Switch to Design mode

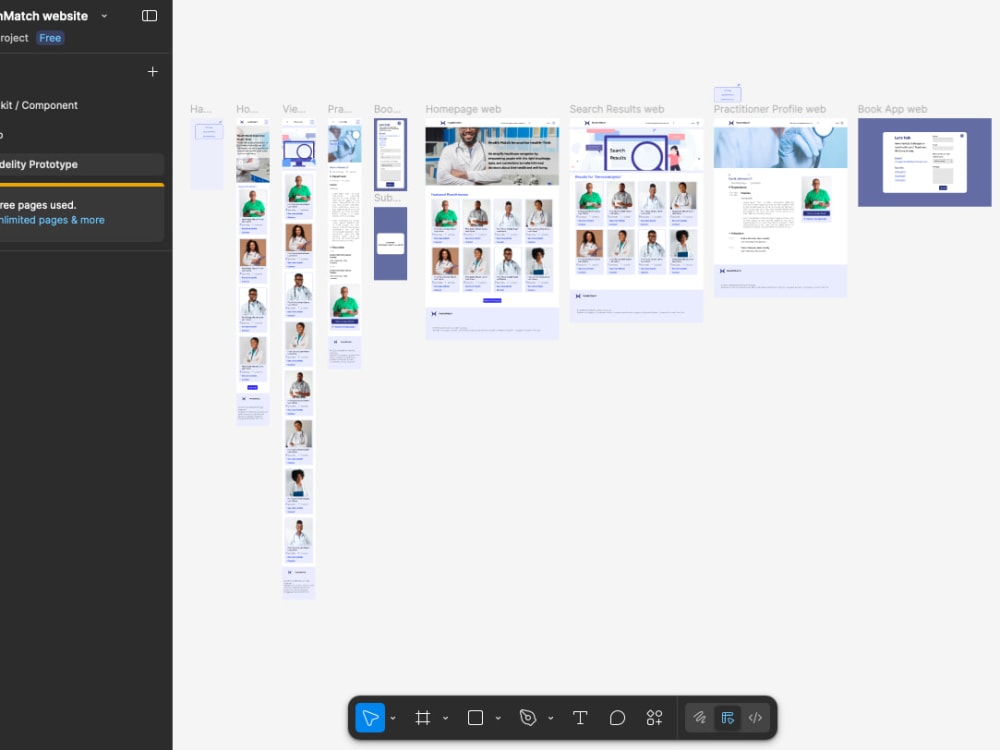tap(728, 717)
